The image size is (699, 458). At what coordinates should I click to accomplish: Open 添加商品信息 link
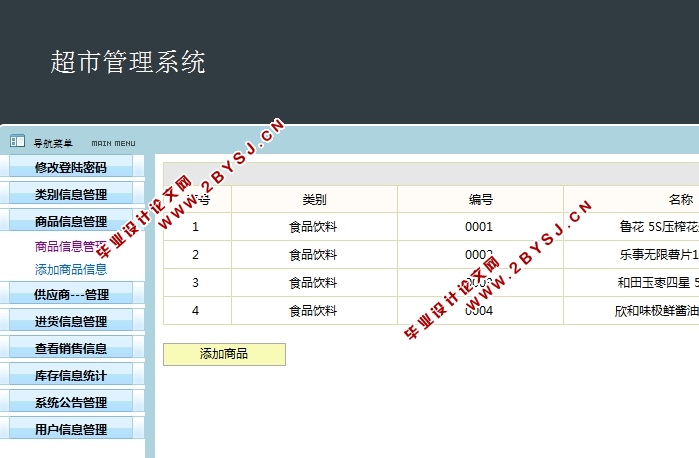coord(71,269)
